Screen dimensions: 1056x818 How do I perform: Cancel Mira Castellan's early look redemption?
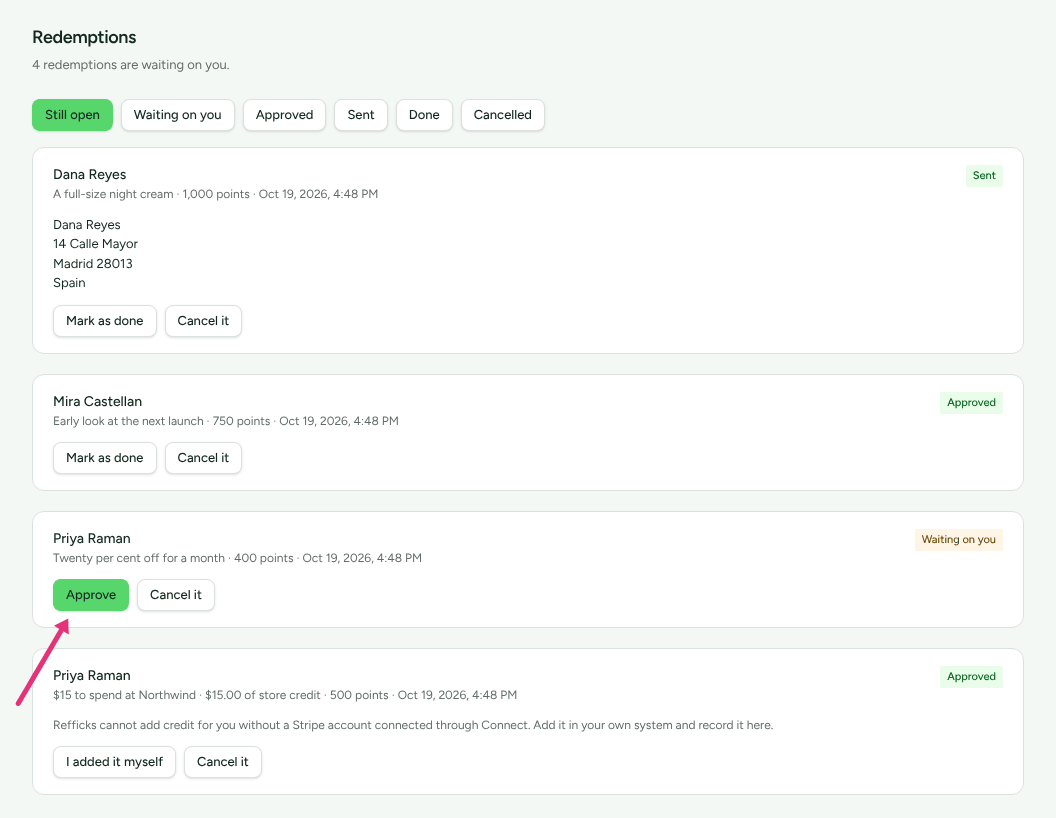pos(203,458)
